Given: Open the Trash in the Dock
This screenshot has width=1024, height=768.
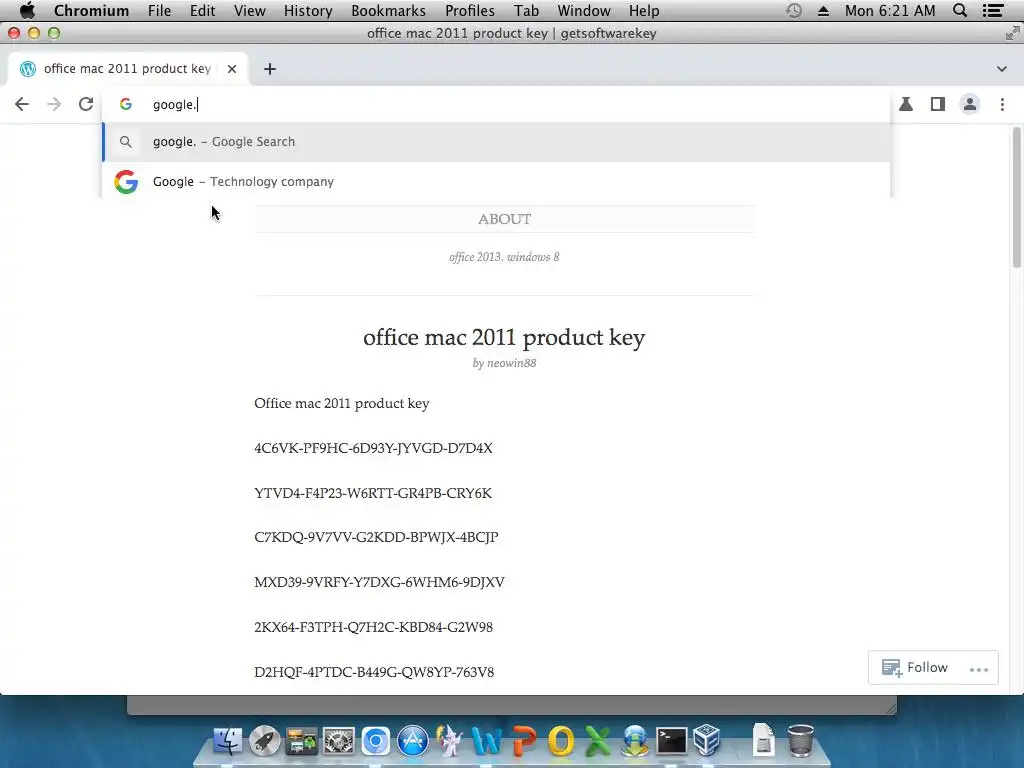Looking at the screenshot, I should [800, 740].
